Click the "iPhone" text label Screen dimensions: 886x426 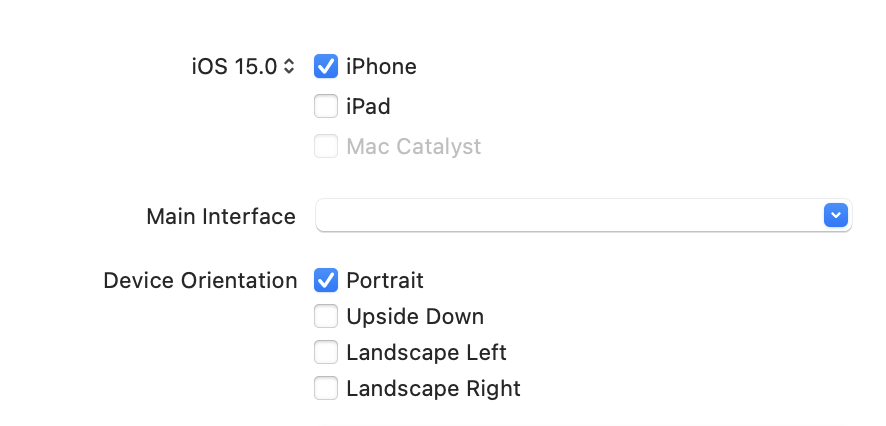click(381, 67)
